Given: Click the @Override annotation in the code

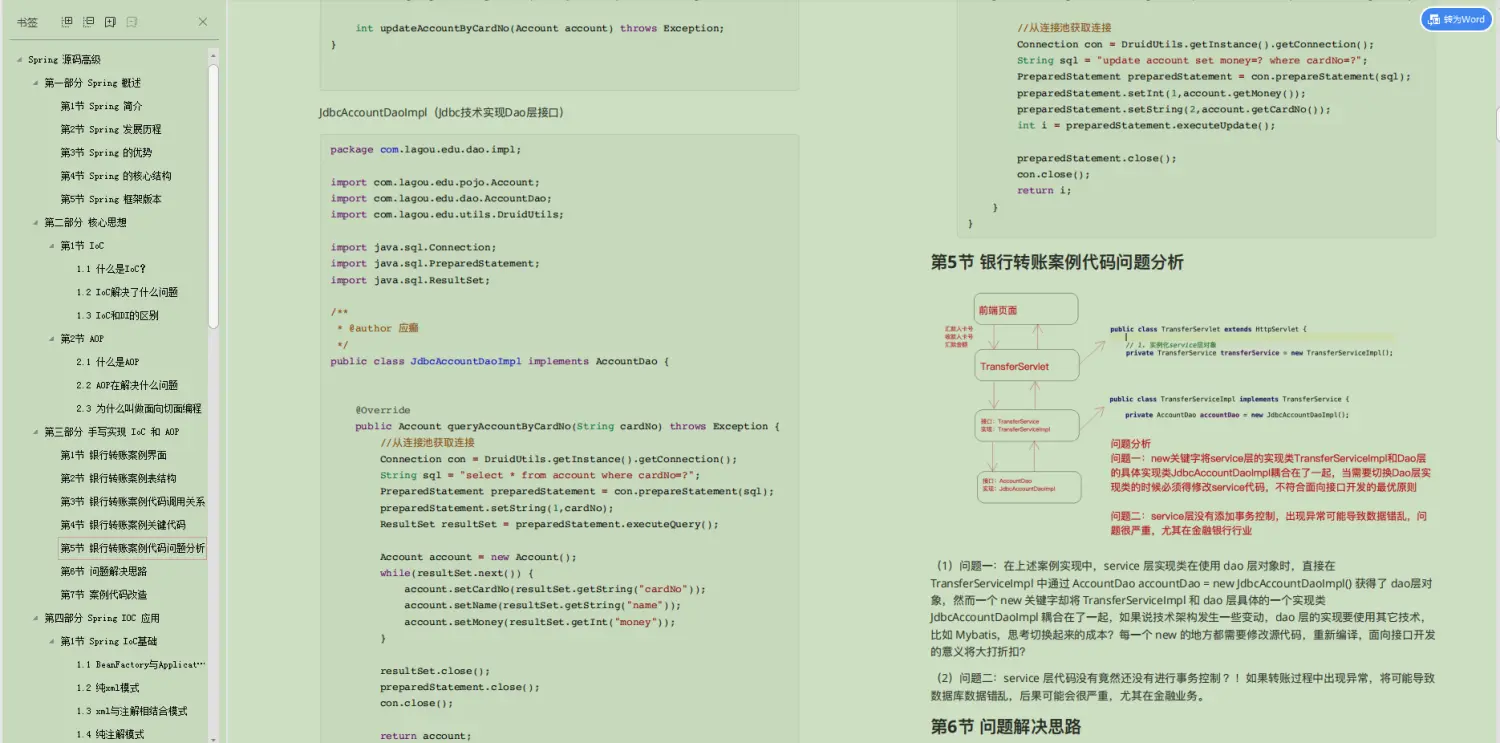Looking at the screenshot, I should [382, 410].
